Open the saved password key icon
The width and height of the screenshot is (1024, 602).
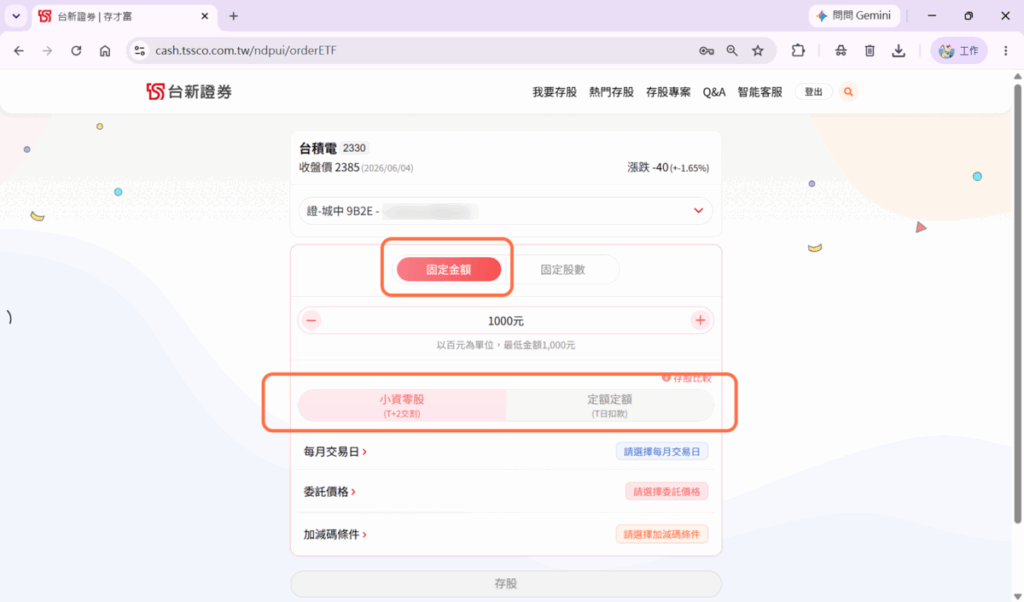coord(706,50)
